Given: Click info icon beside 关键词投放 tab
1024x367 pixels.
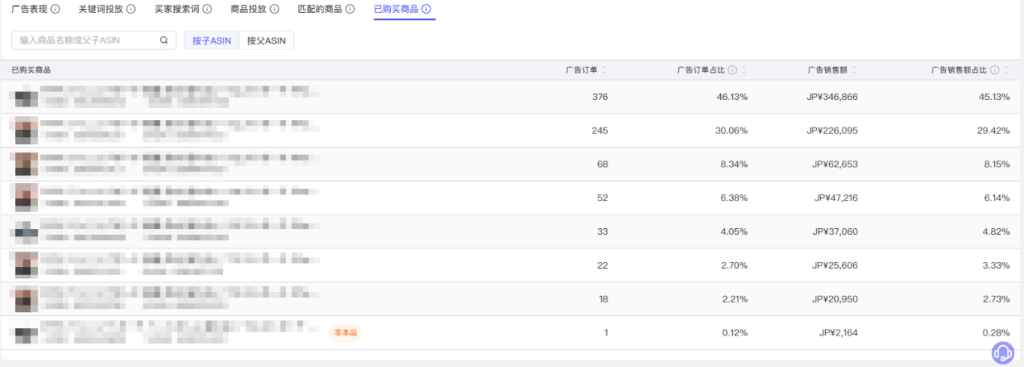Looking at the screenshot, I should (131, 9).
